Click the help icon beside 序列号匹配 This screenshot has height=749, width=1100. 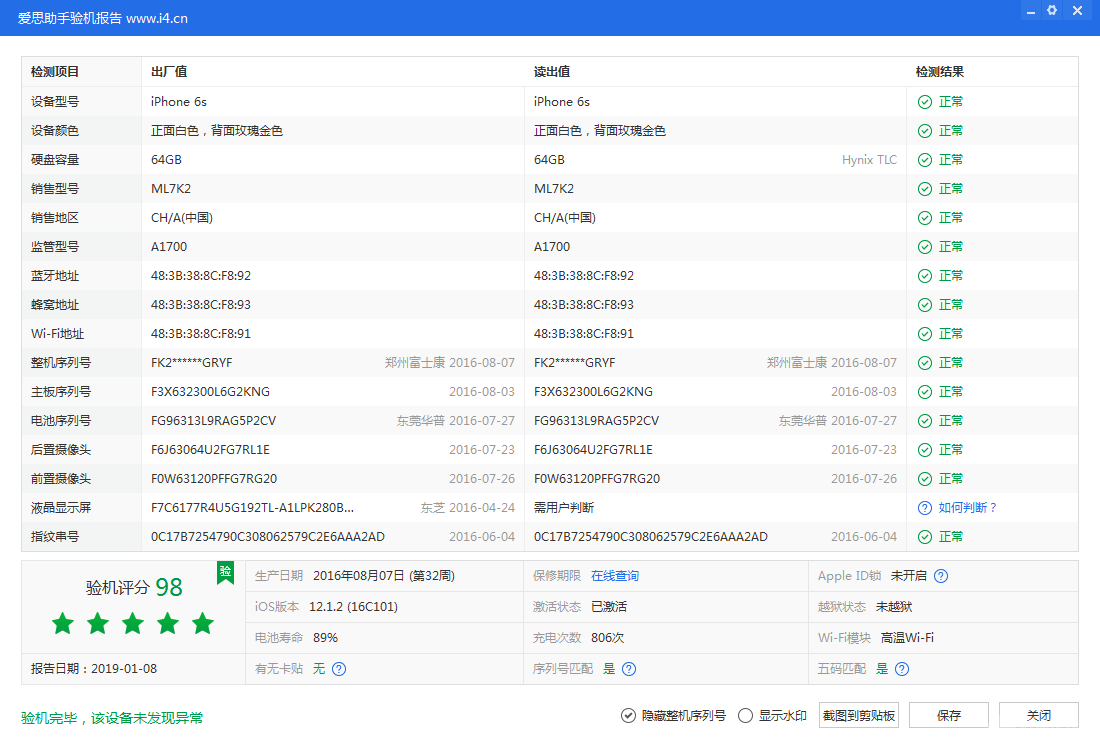coord(629,668)
